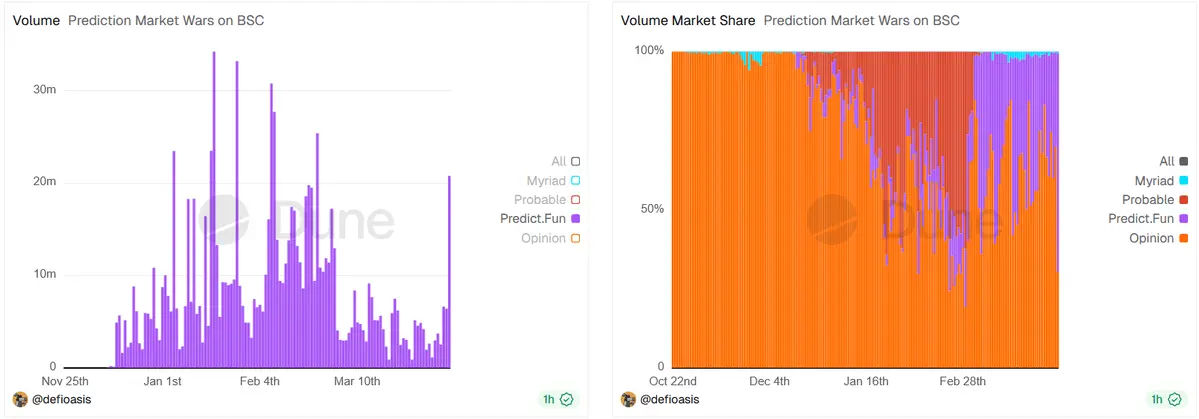Click green refresh checkmark on Volume chart

[567, 399]
